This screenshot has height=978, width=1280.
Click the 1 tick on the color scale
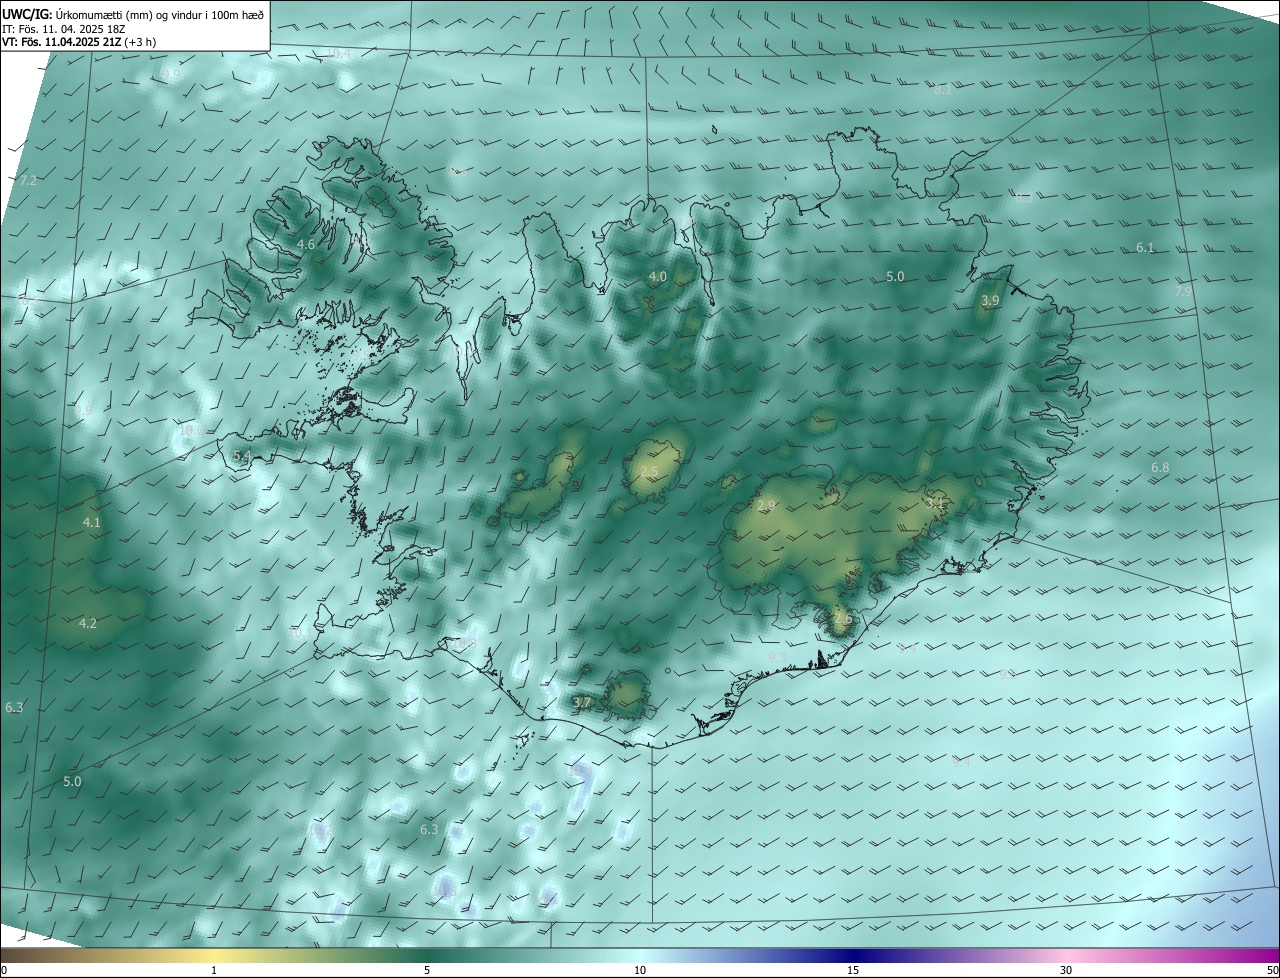coord(214,970)
